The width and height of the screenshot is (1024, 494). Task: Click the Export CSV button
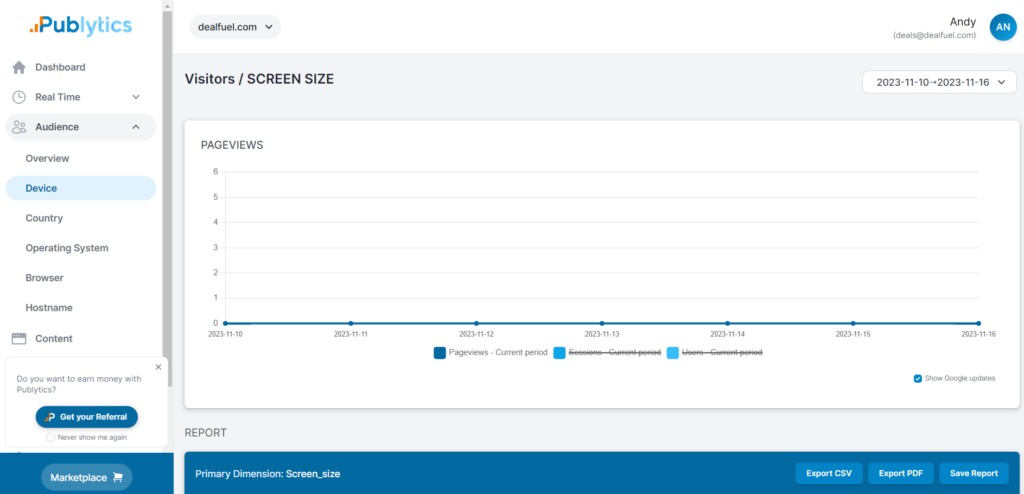[829, 473]
